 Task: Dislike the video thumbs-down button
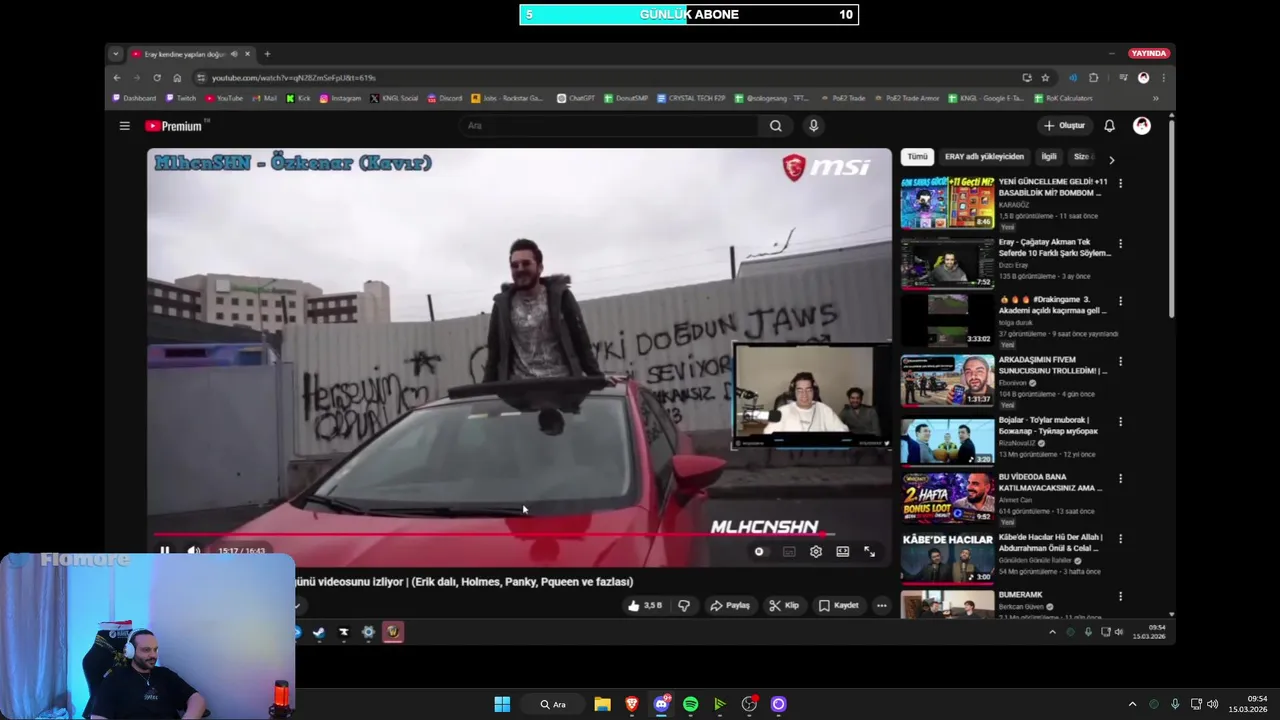pyautogui.click(x=684, y=605)
